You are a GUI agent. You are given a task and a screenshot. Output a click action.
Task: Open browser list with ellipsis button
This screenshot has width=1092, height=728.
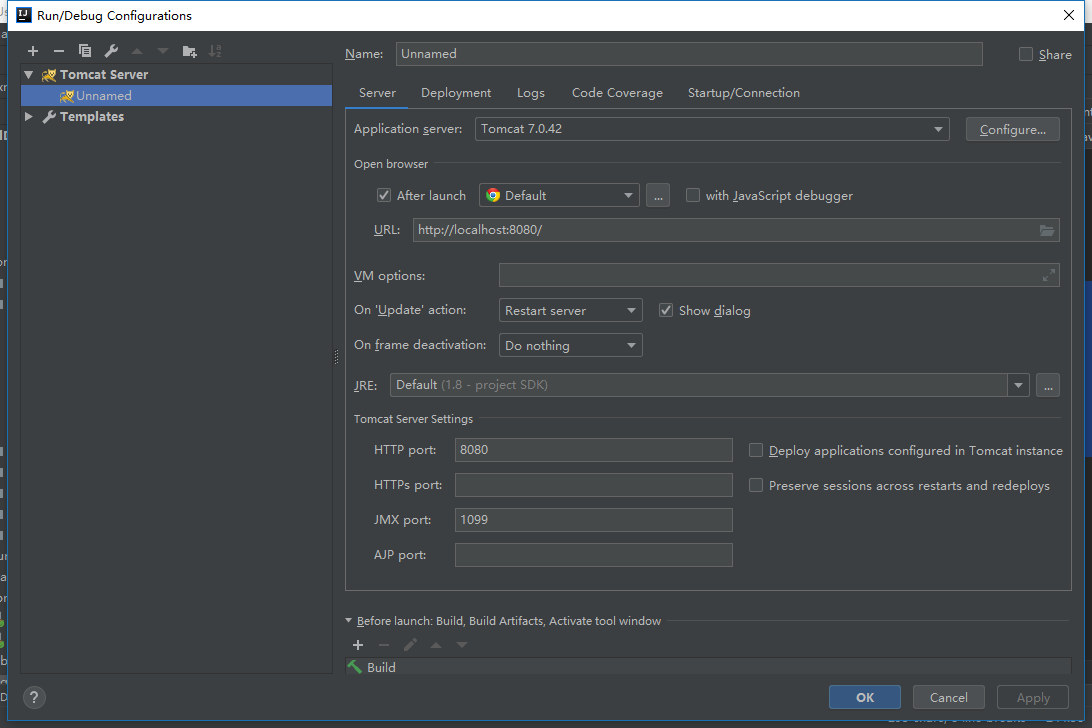pos(657,196)
